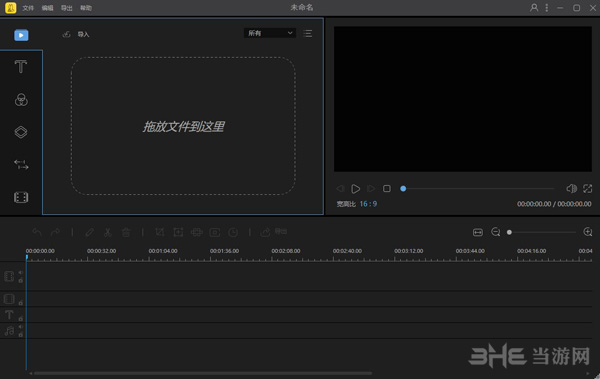
Task: Click the blue playhead marker at 00:00:00.00
Action: click(27, 257)
